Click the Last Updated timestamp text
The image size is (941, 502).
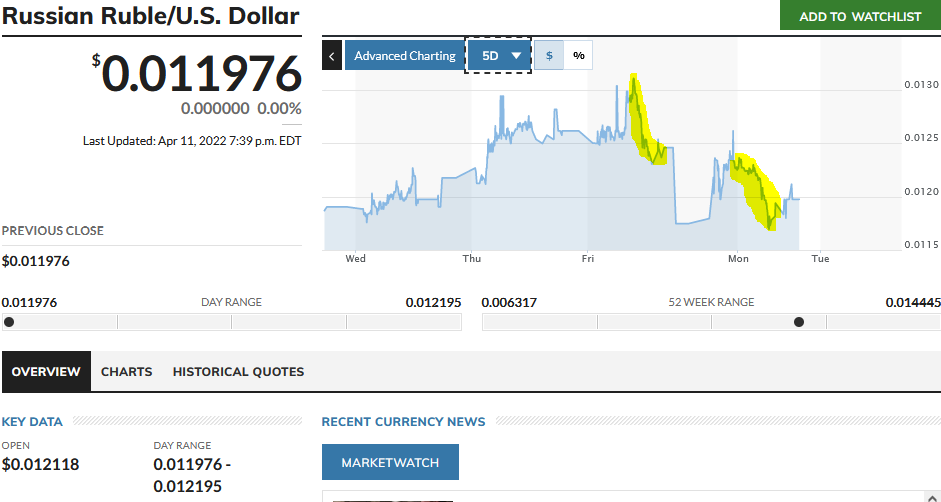tap(192, 141)
